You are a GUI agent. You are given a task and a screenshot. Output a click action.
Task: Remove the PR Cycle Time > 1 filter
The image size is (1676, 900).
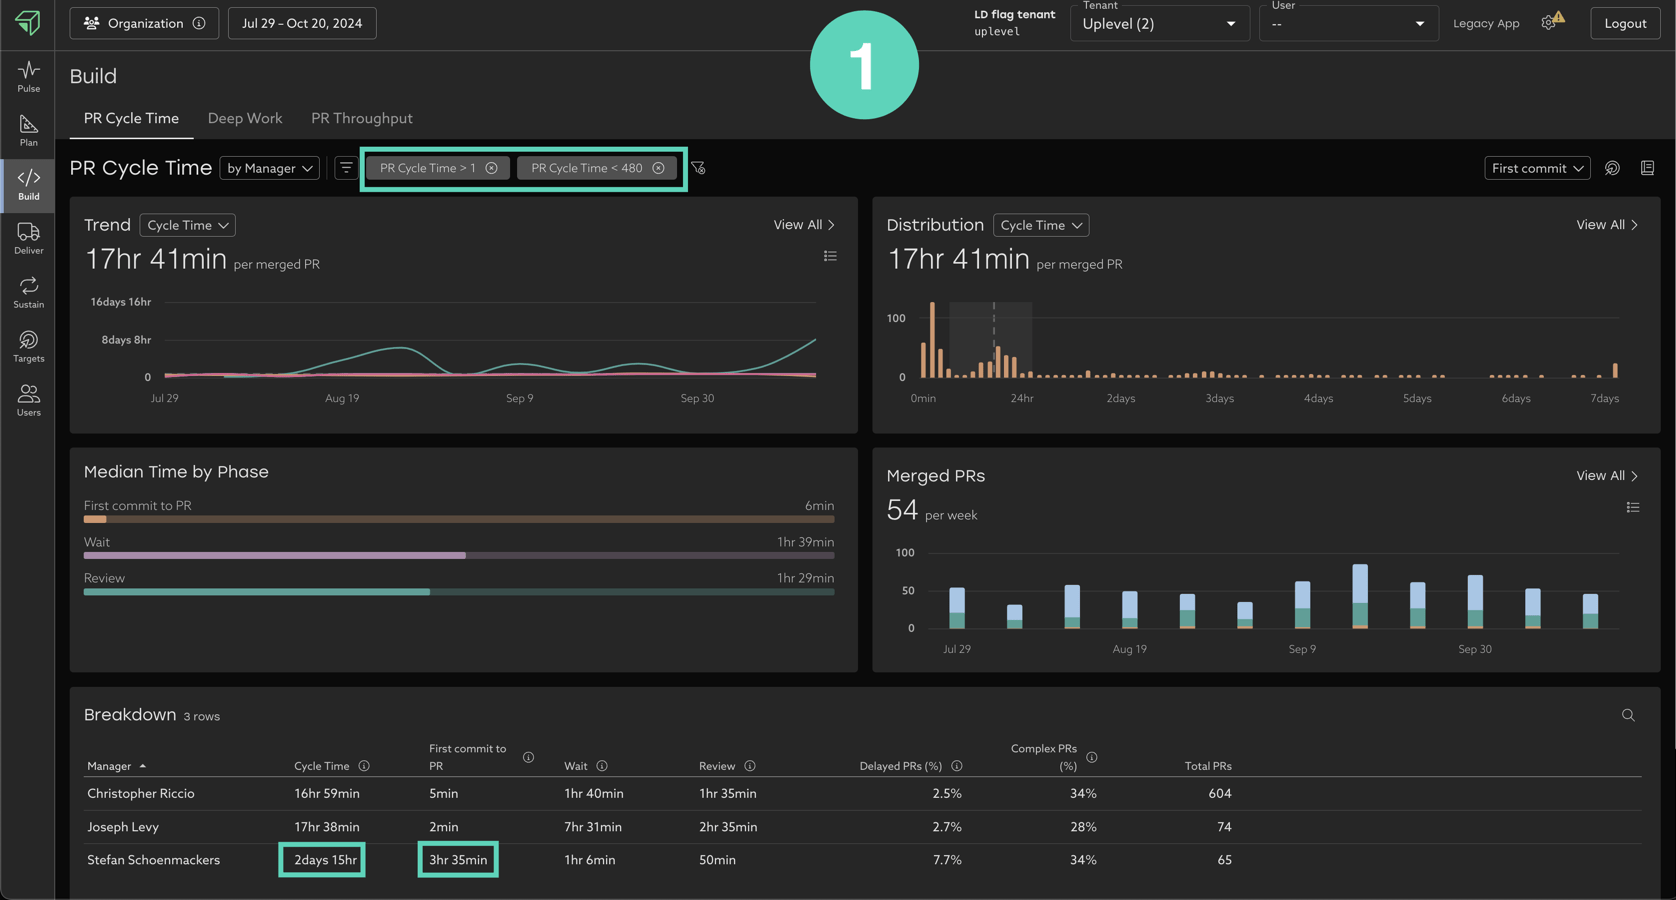491,168
